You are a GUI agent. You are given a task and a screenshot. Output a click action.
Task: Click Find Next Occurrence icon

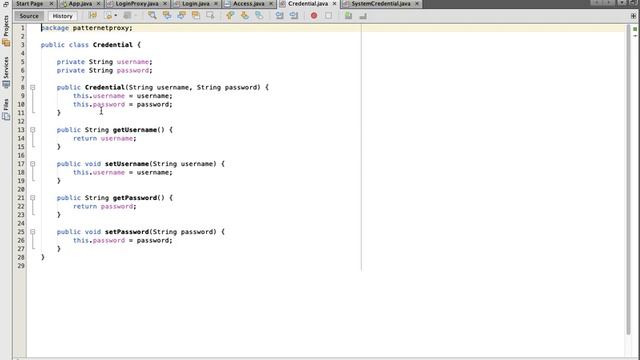click(x=181, y=16)
